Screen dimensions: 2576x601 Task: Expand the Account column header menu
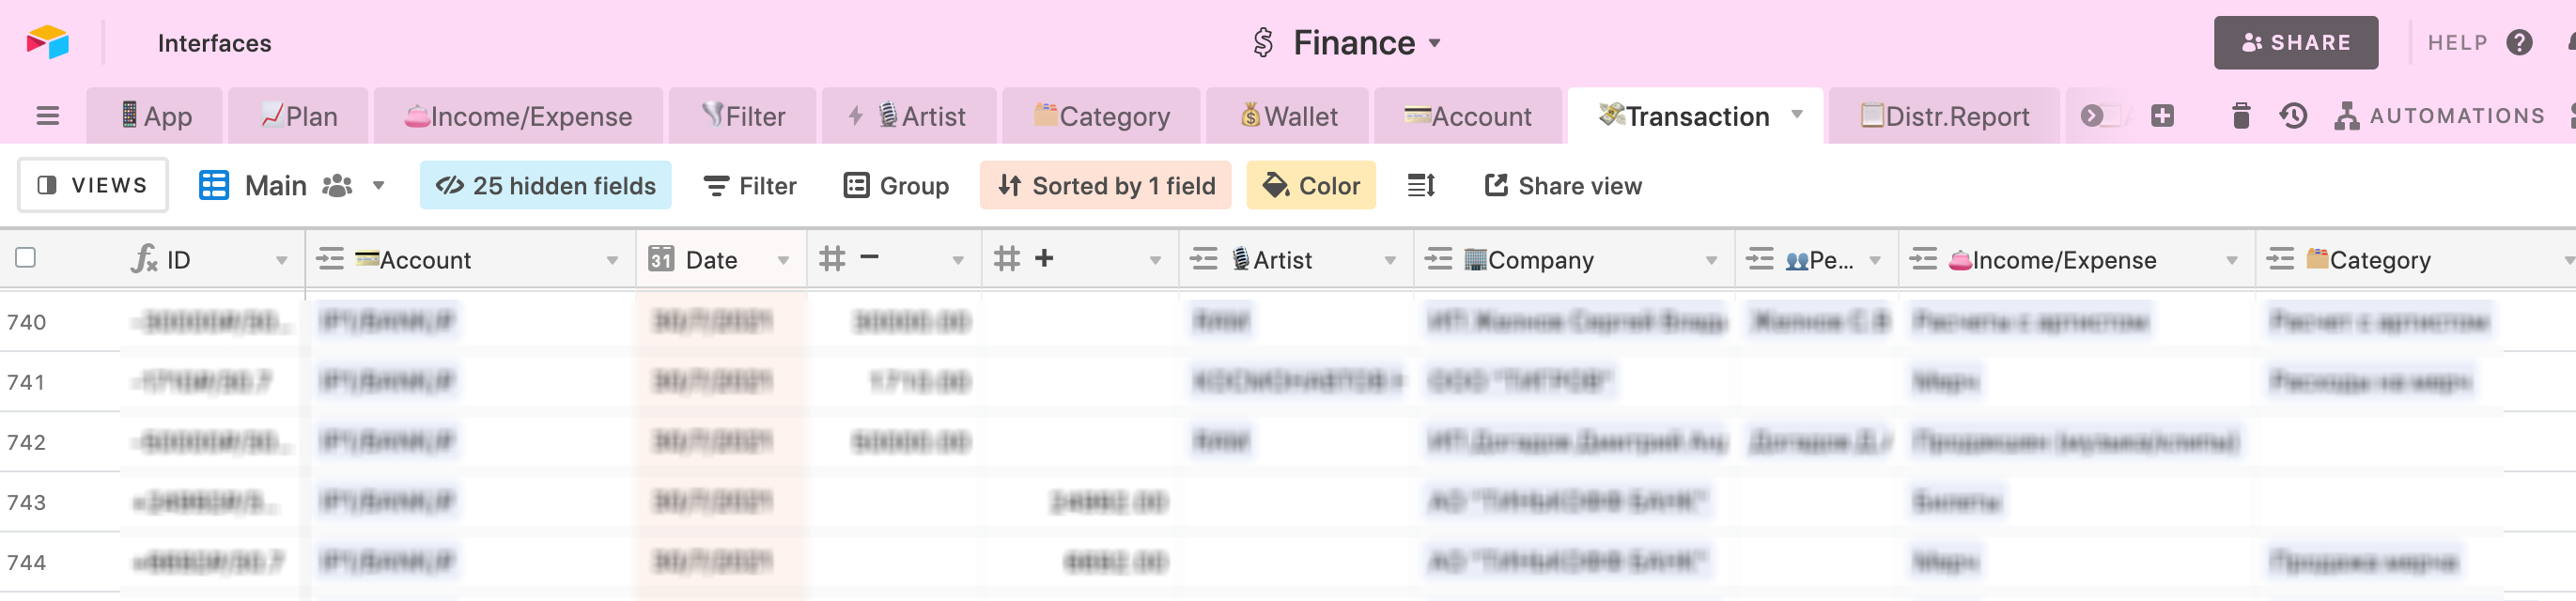(x=612, y=260)
